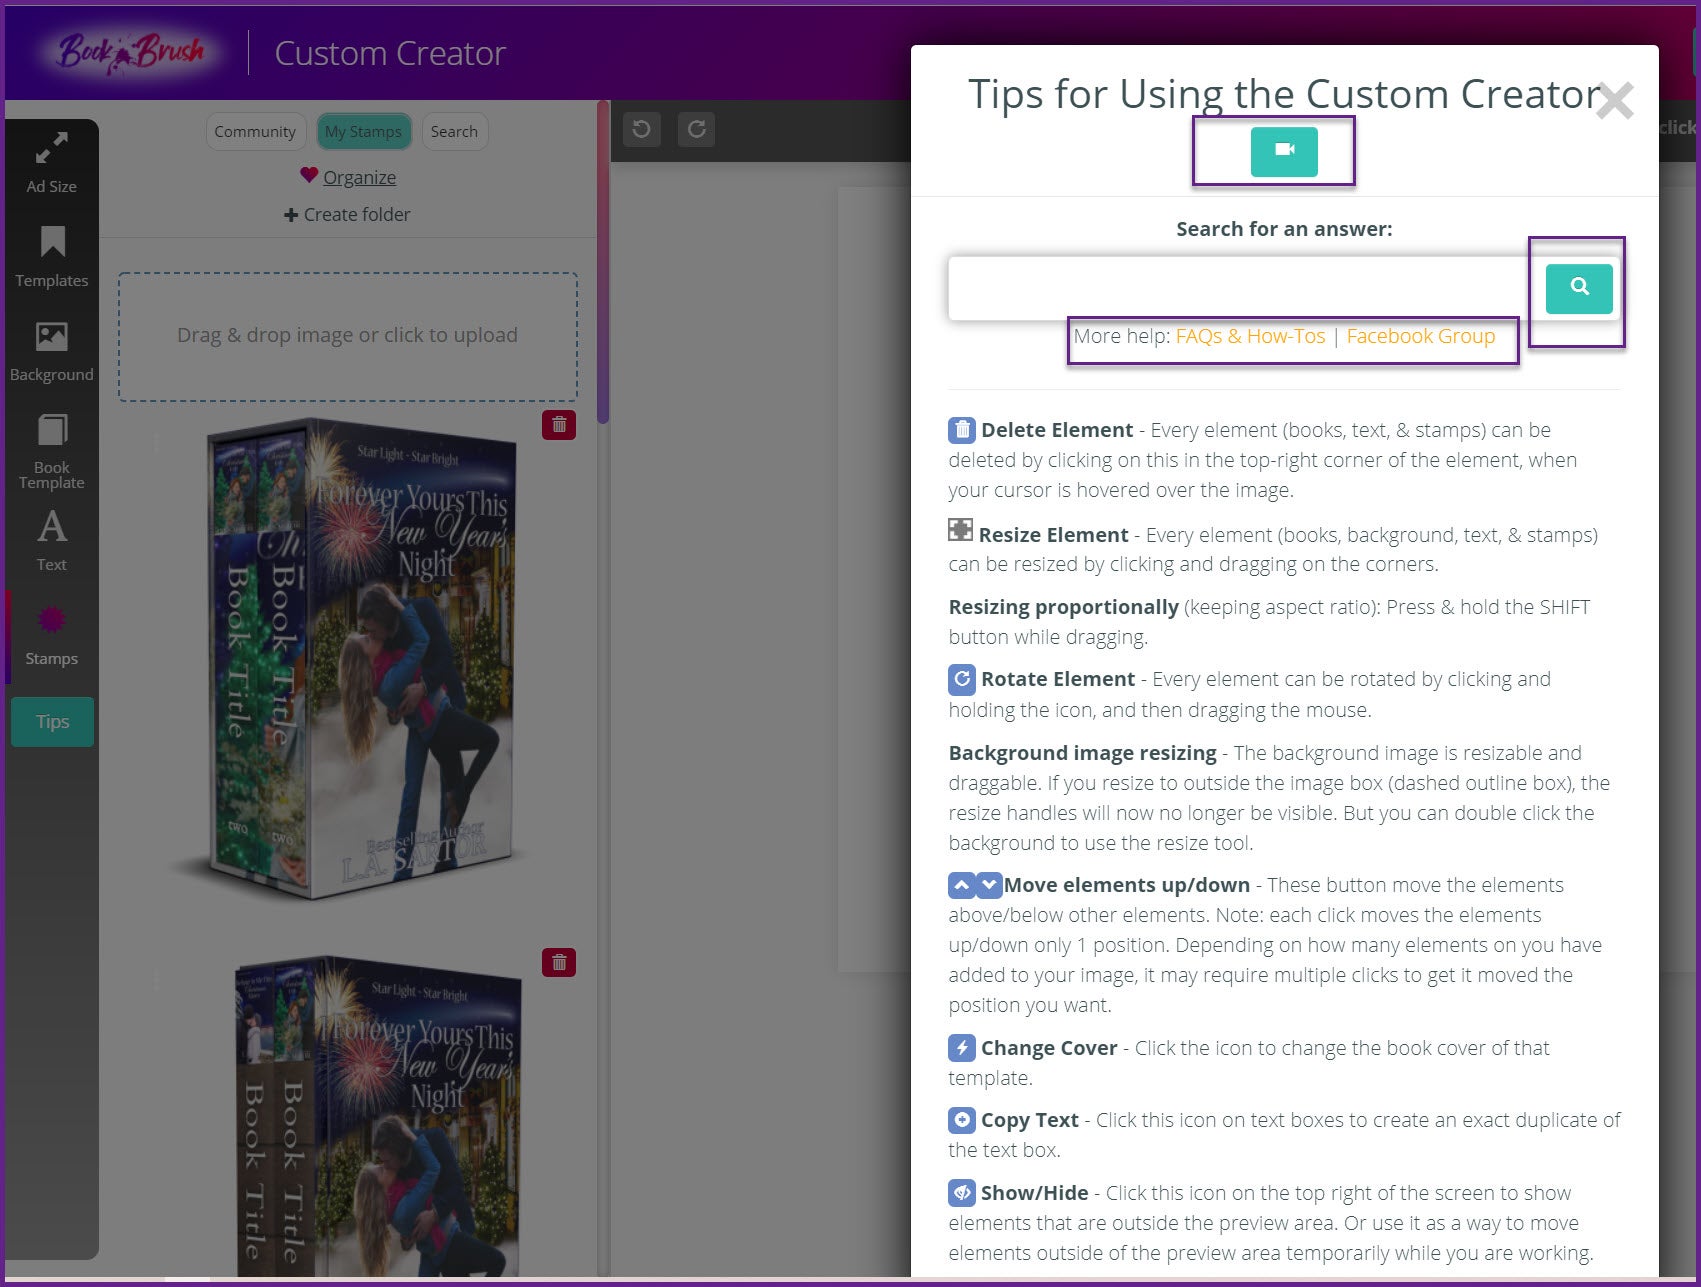This screenshot has height=1287, width=1701.
Task: Select the My Stamps tab
Action: click(x=363, y=132)
